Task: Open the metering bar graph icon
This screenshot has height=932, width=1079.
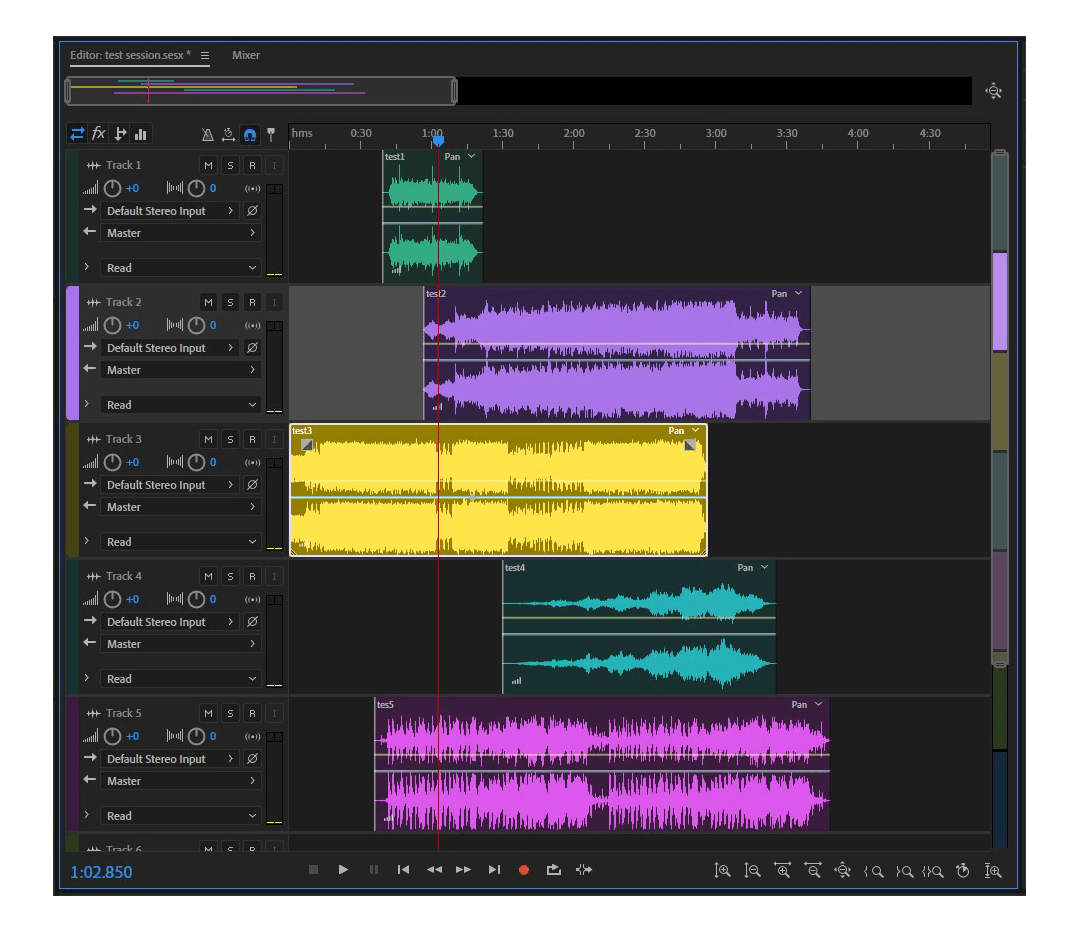Action: 141,133
